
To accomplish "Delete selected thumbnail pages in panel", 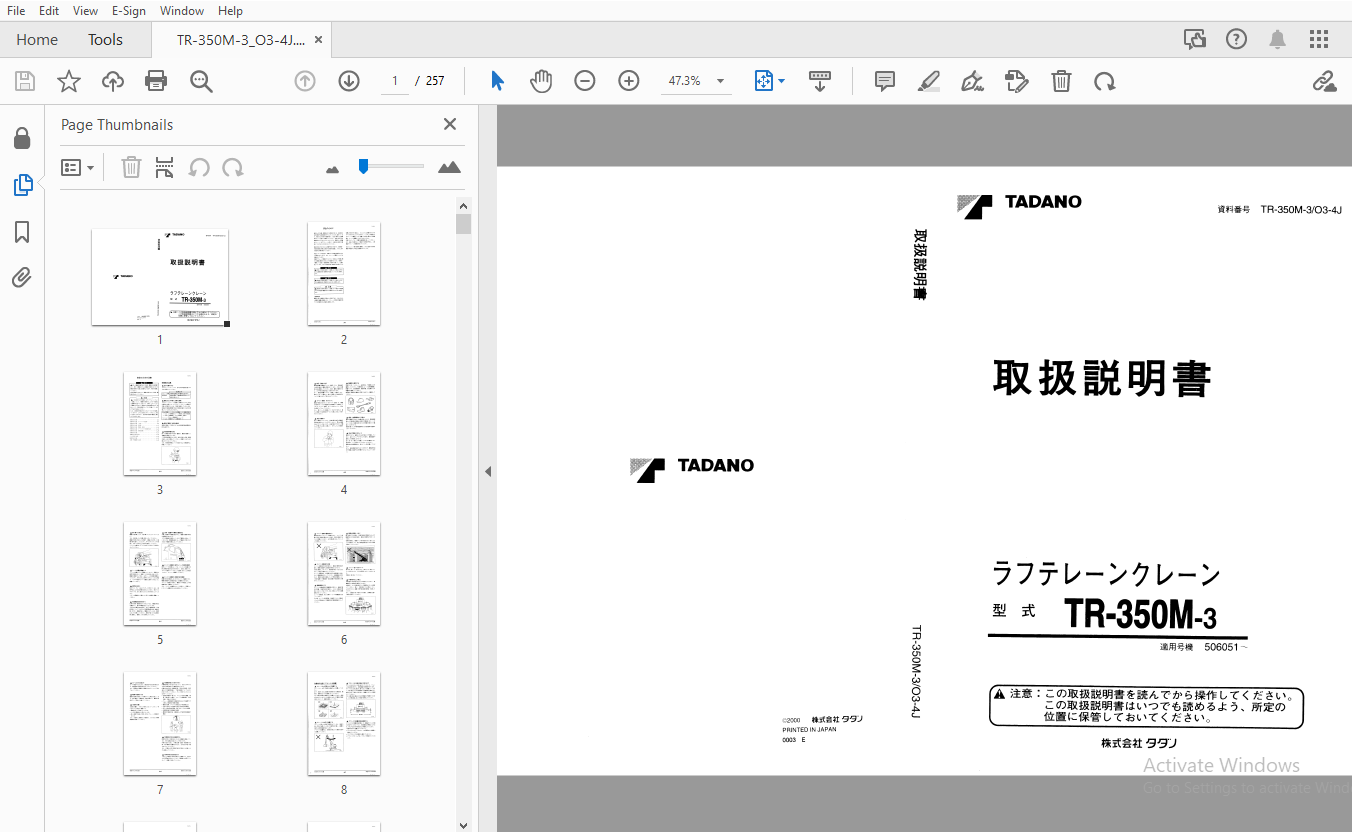I will [x=131, y=167].
